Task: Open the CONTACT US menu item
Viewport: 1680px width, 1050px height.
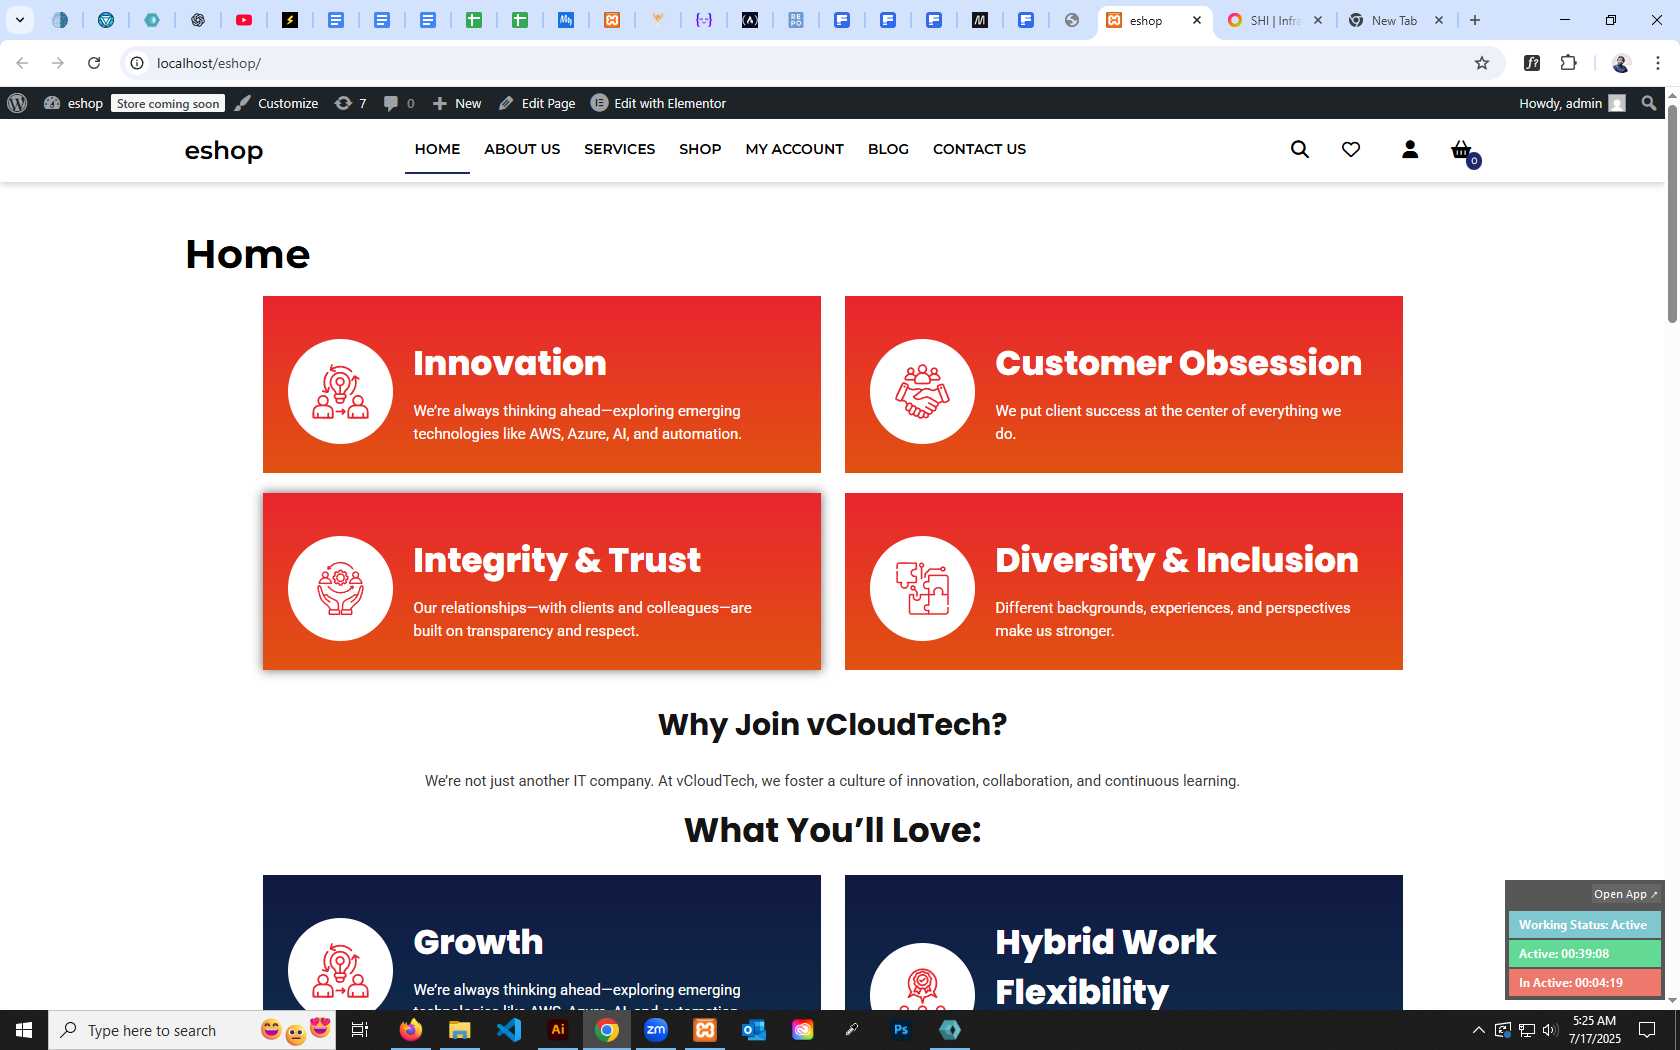Action: 979,149
